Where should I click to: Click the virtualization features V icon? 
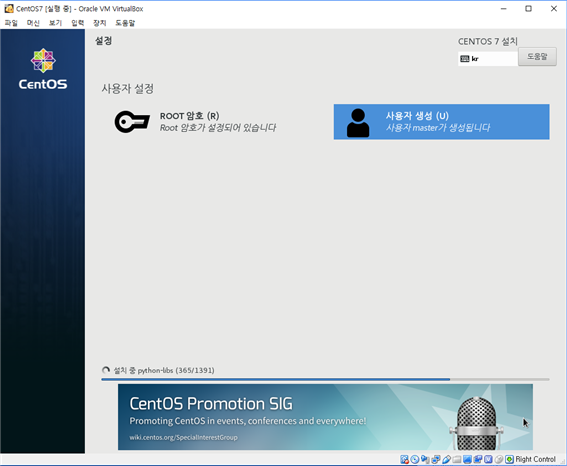488,459
